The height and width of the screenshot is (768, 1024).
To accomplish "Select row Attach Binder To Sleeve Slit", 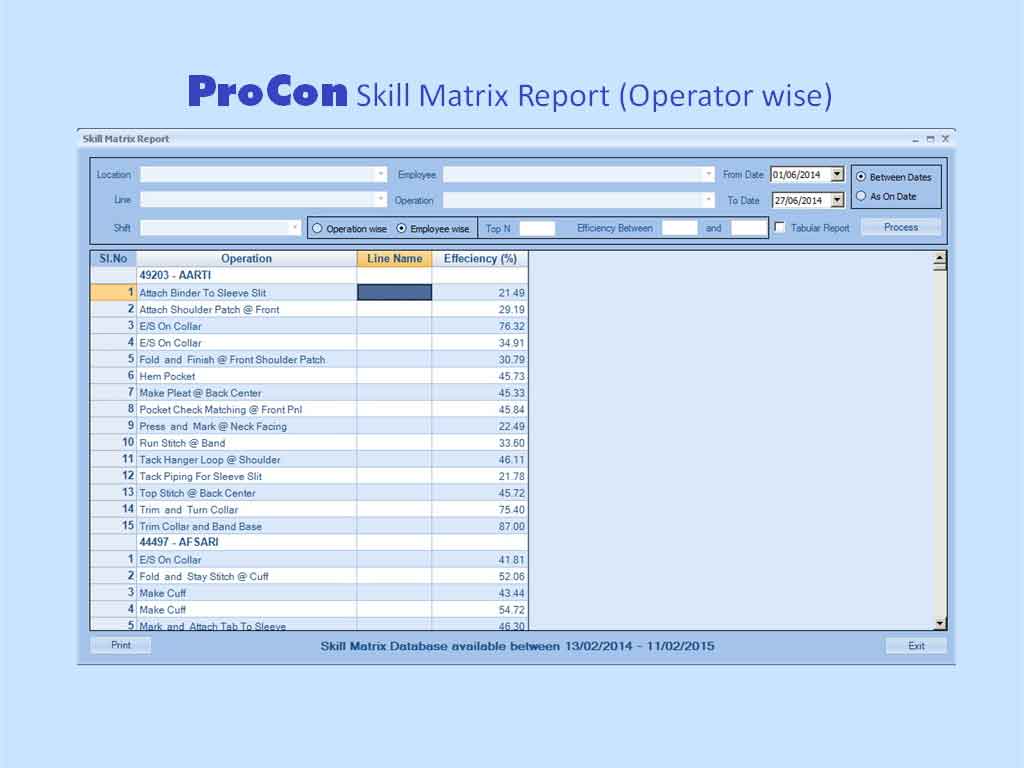I will (309, 293).
